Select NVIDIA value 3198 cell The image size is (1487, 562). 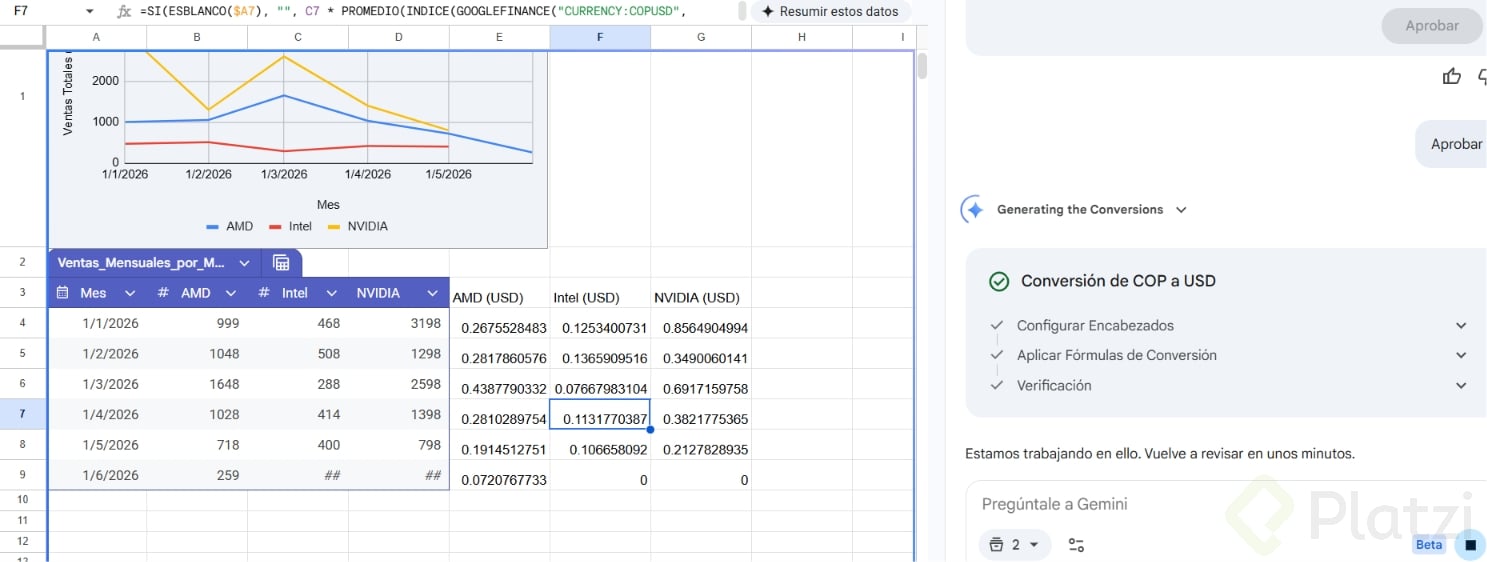[399, 323]
